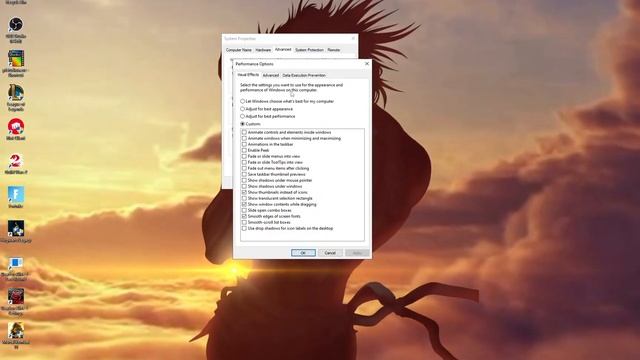Click Cancel in Performance Options
The height and width of the screenshot is (360, 640).
click(330, 253)
